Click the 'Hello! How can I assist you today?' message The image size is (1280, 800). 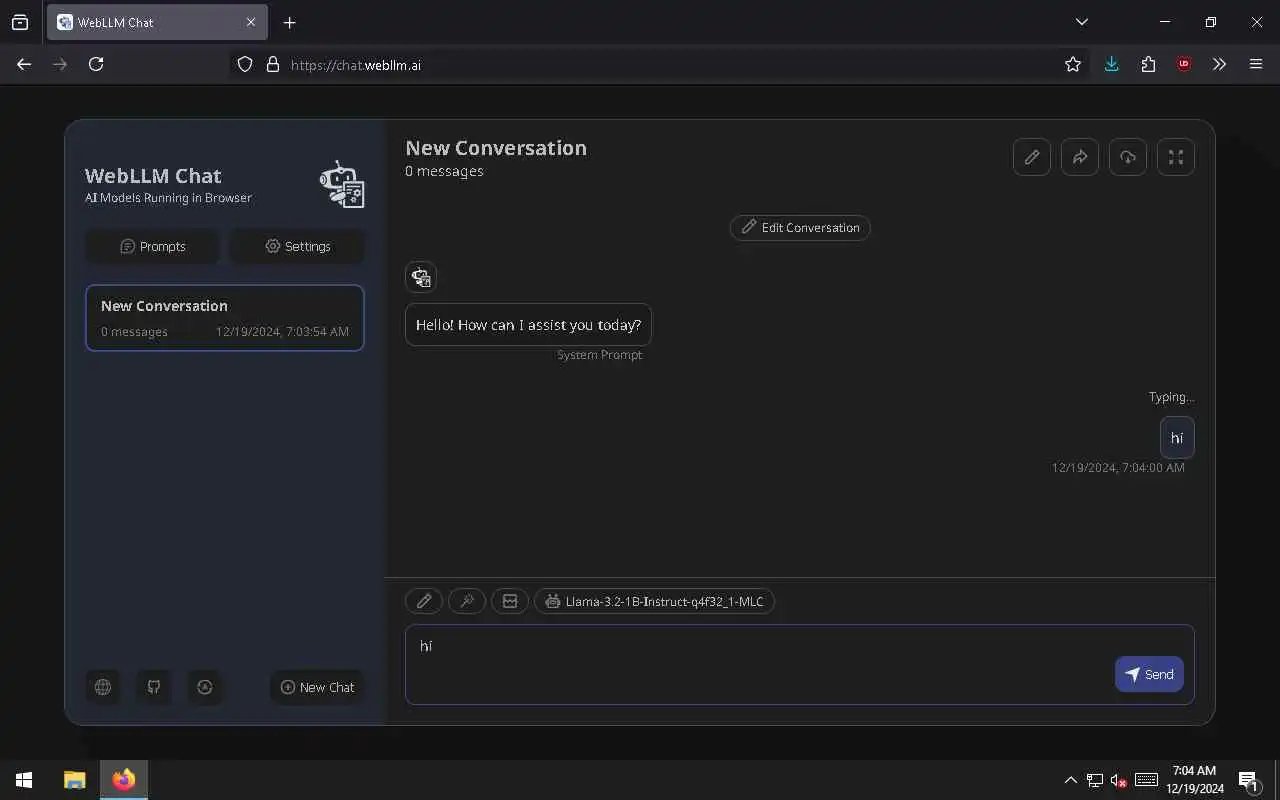coord(528,325)
